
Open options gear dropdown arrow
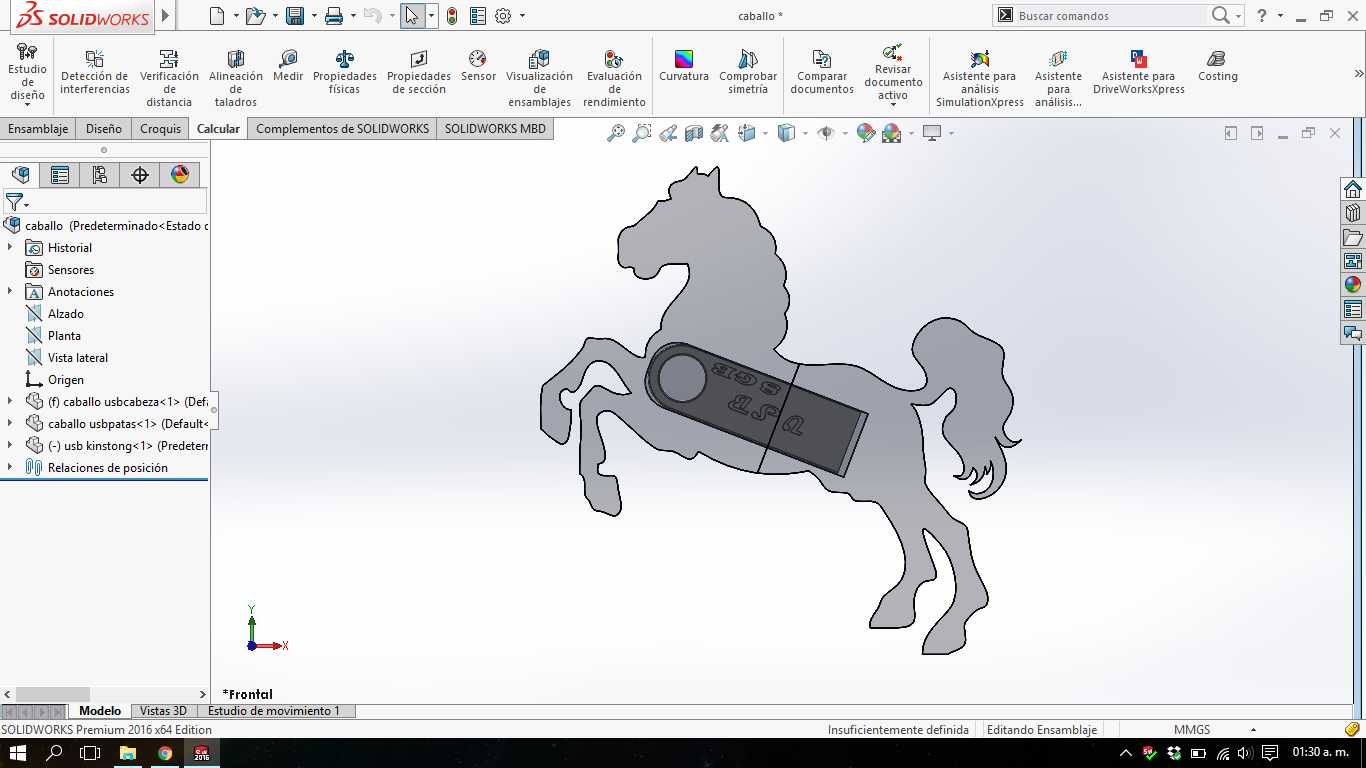pyautogui.click(x=522, y=16)
